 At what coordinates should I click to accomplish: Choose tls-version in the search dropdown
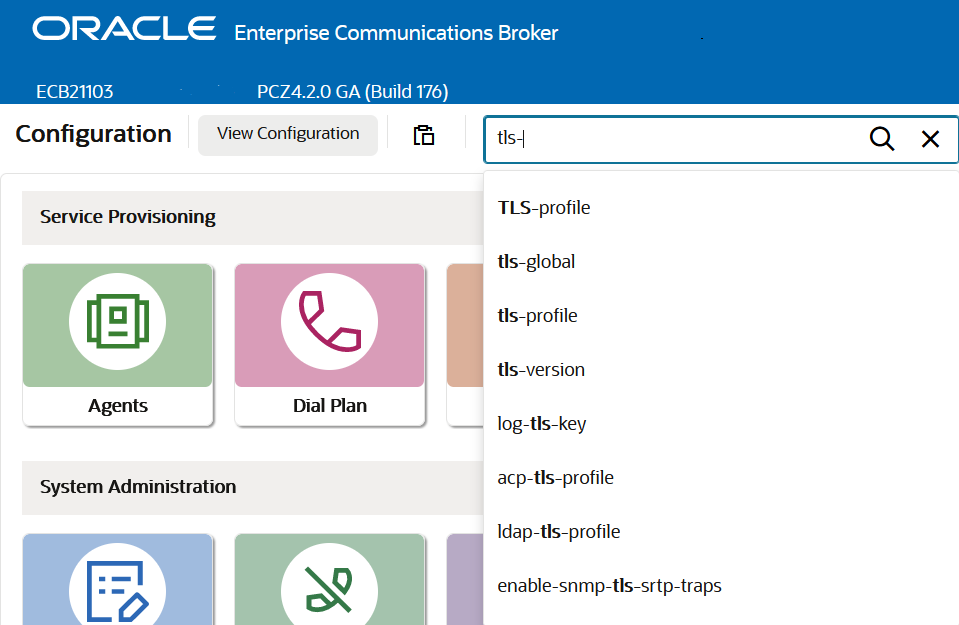point(541,369)
